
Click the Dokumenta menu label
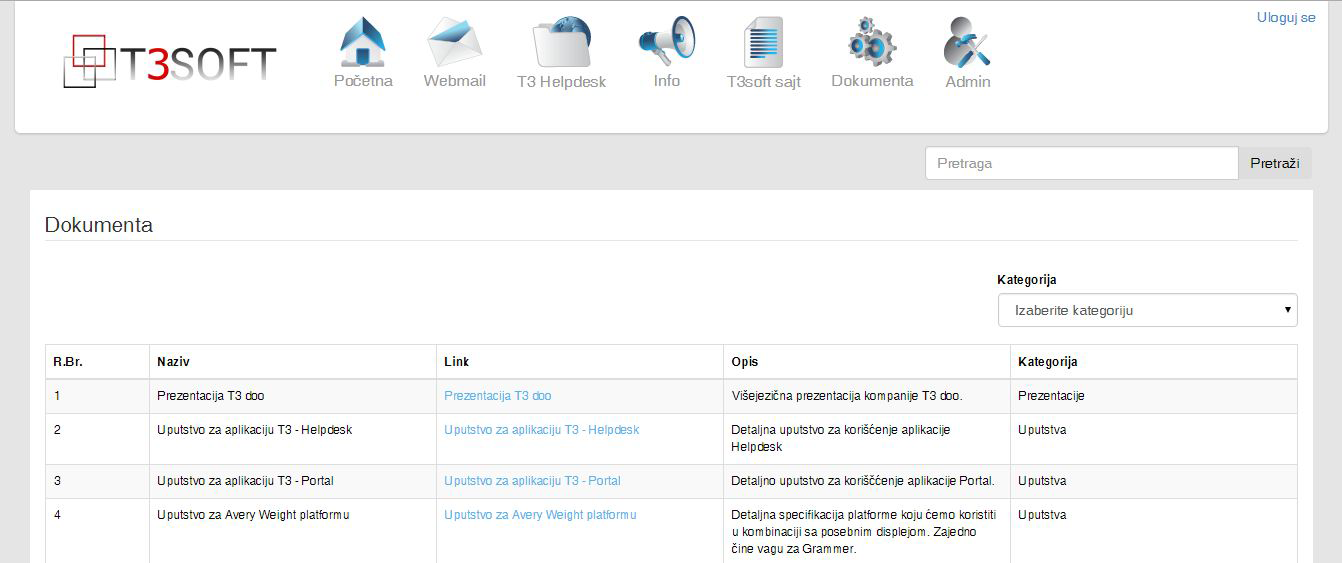tap(872, 81)
